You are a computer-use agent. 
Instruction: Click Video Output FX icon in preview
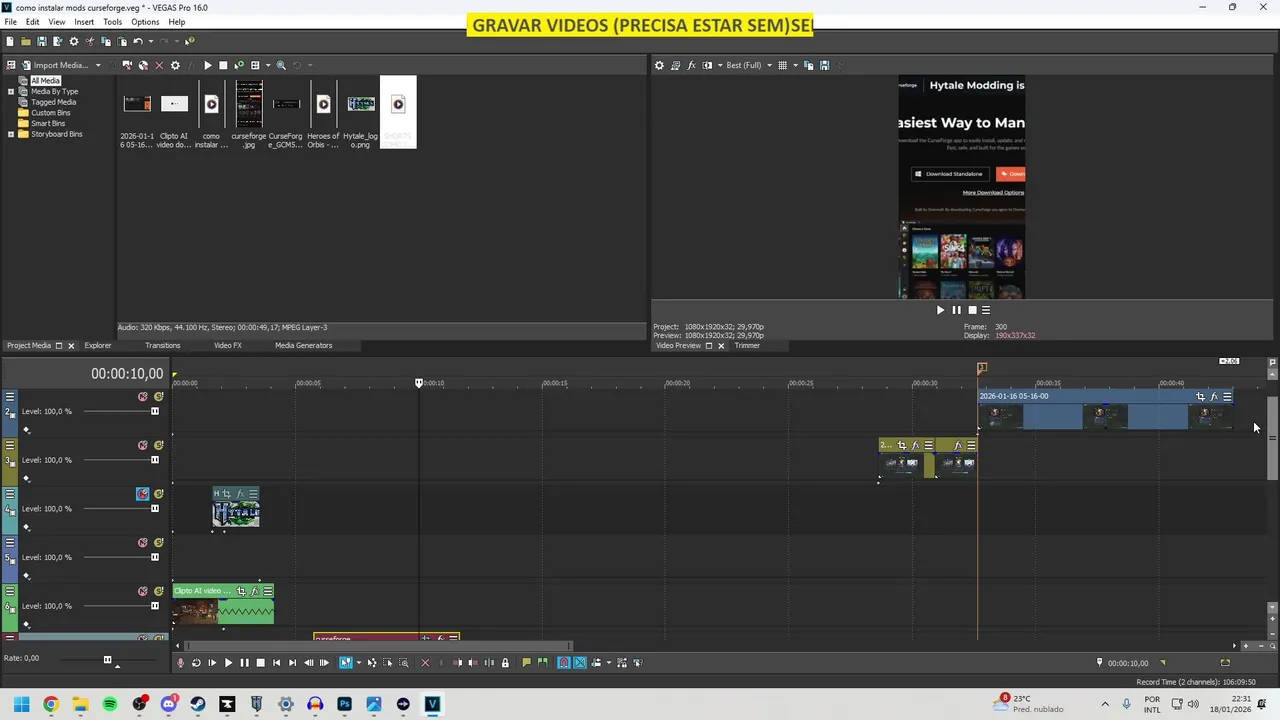[x=691, y=65]
